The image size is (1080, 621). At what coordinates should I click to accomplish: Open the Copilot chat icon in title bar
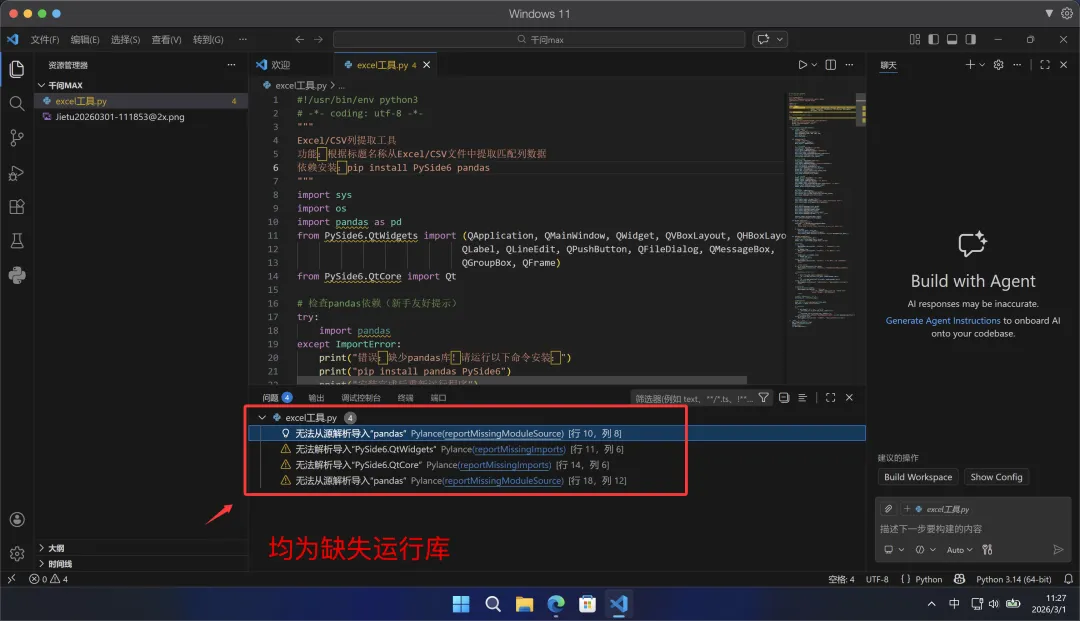click(x=762, y=39)
